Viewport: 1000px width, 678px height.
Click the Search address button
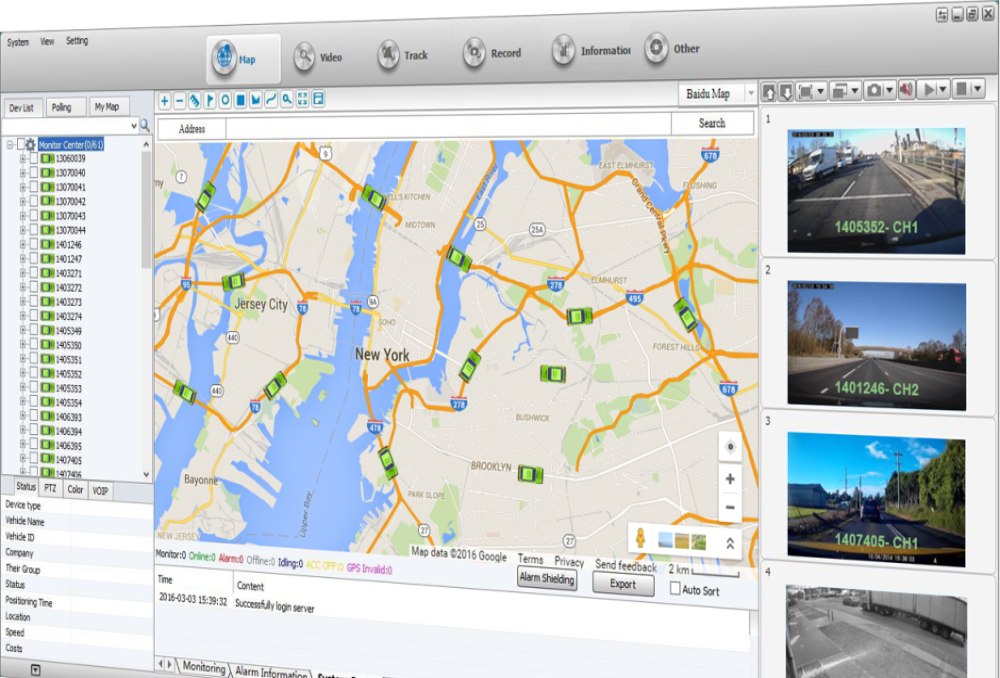pyautogui.click(x=712, y=123)
